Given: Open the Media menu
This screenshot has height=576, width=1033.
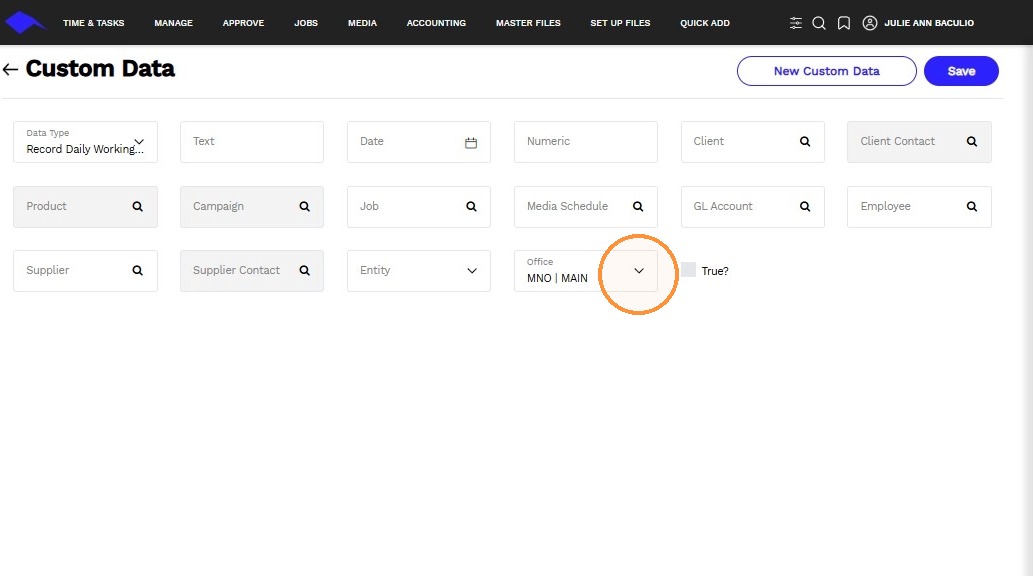Looking at the screenshot, I should pyautogui.click(x=362, y=23).
